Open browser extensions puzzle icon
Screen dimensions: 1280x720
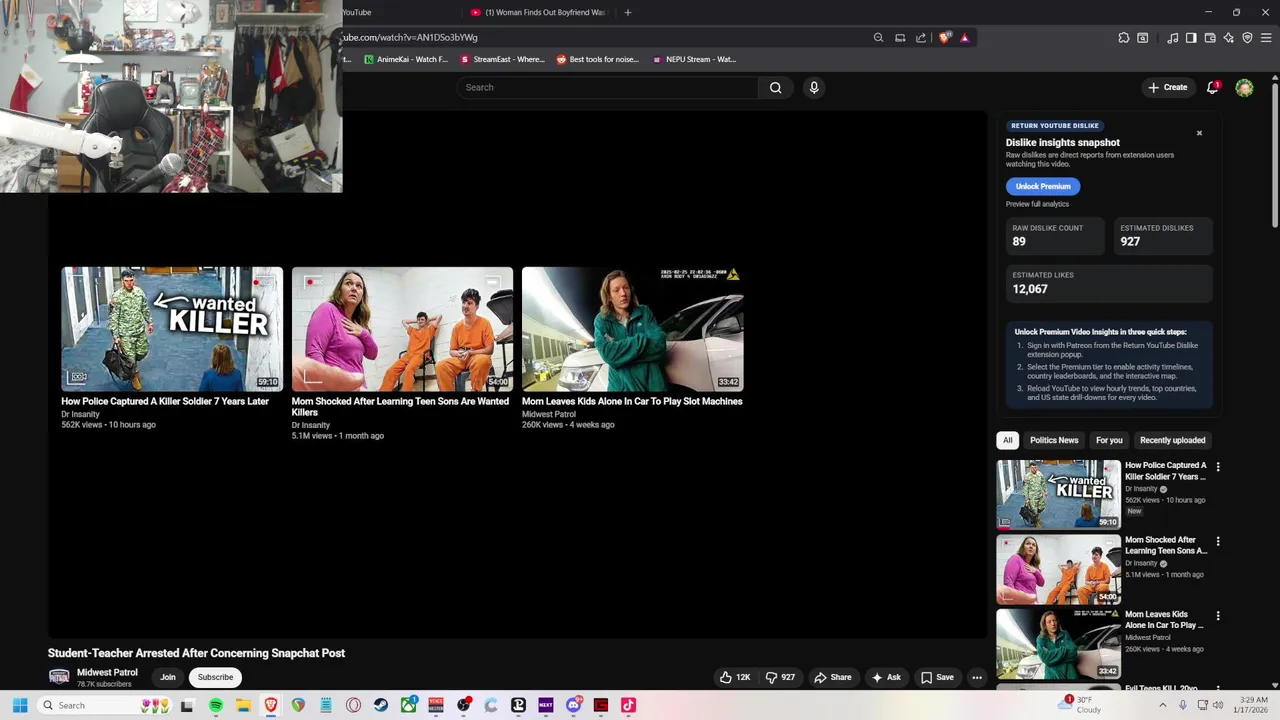(1124, 38)
